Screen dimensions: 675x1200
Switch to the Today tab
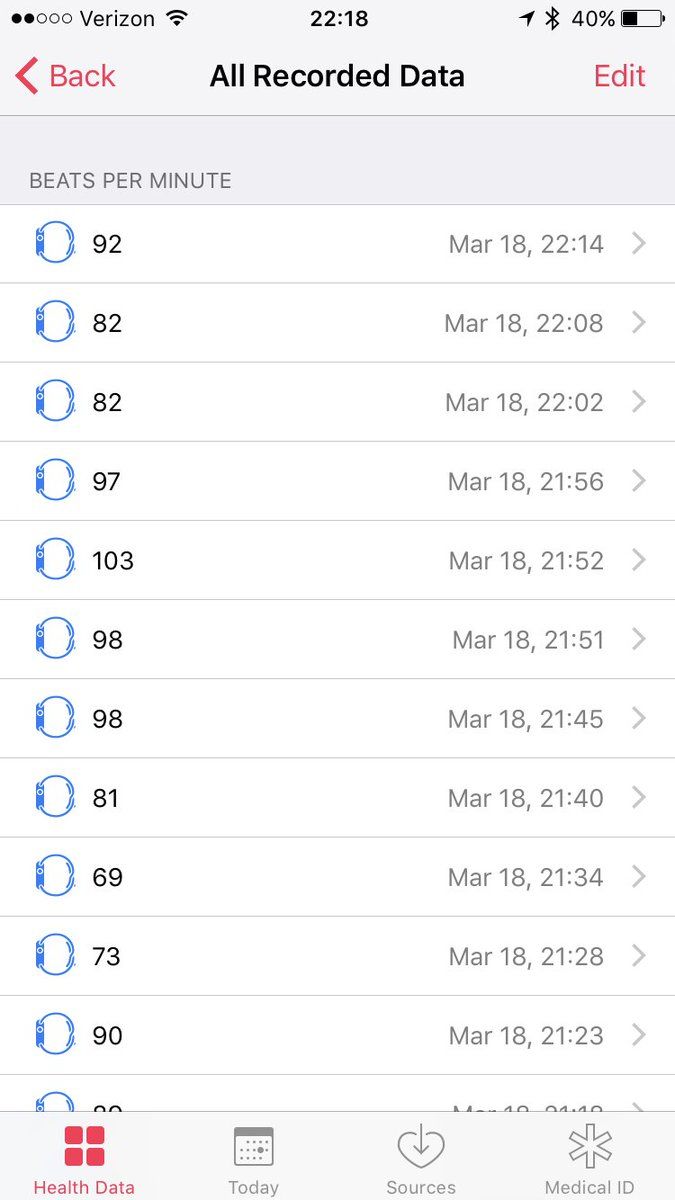253,1160
